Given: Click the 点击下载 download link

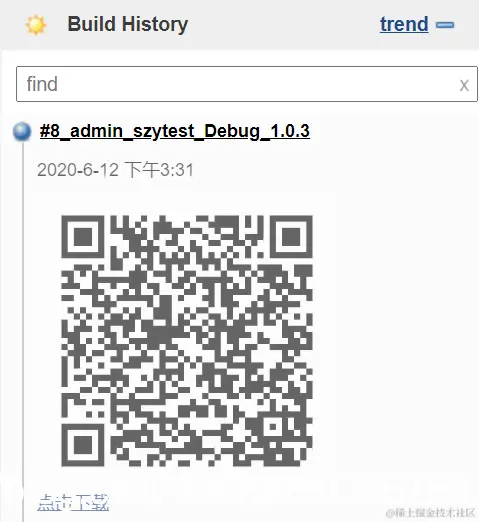Looking at the screenshot, I should 73,503.
